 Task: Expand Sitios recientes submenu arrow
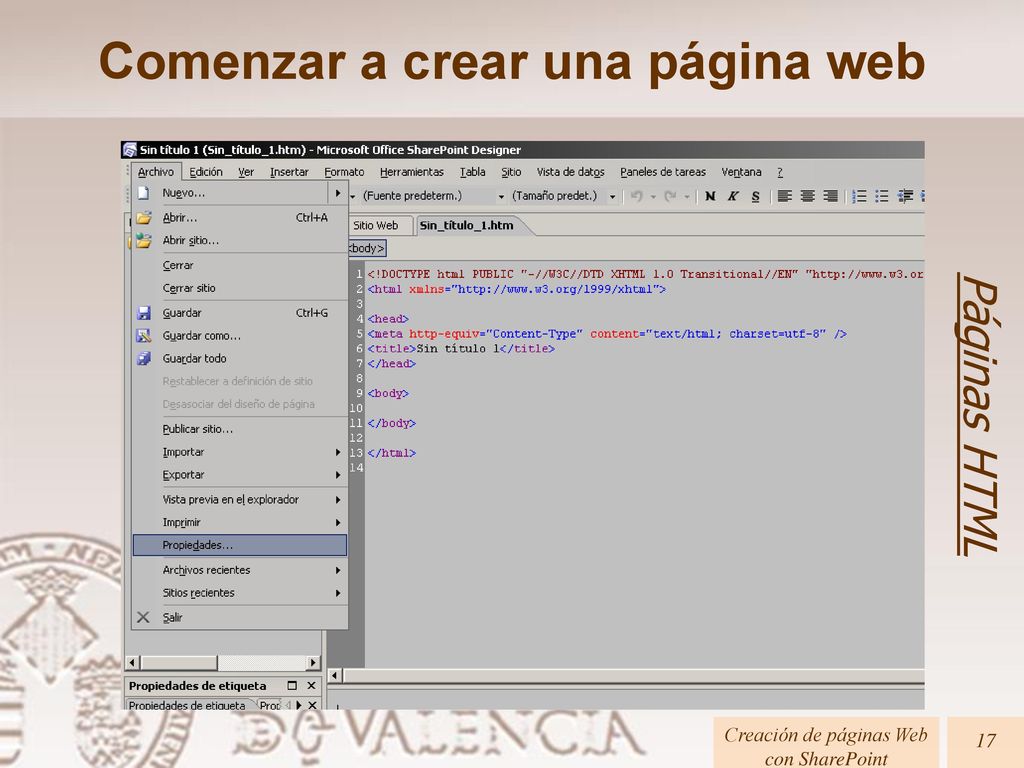coord(338,593)
